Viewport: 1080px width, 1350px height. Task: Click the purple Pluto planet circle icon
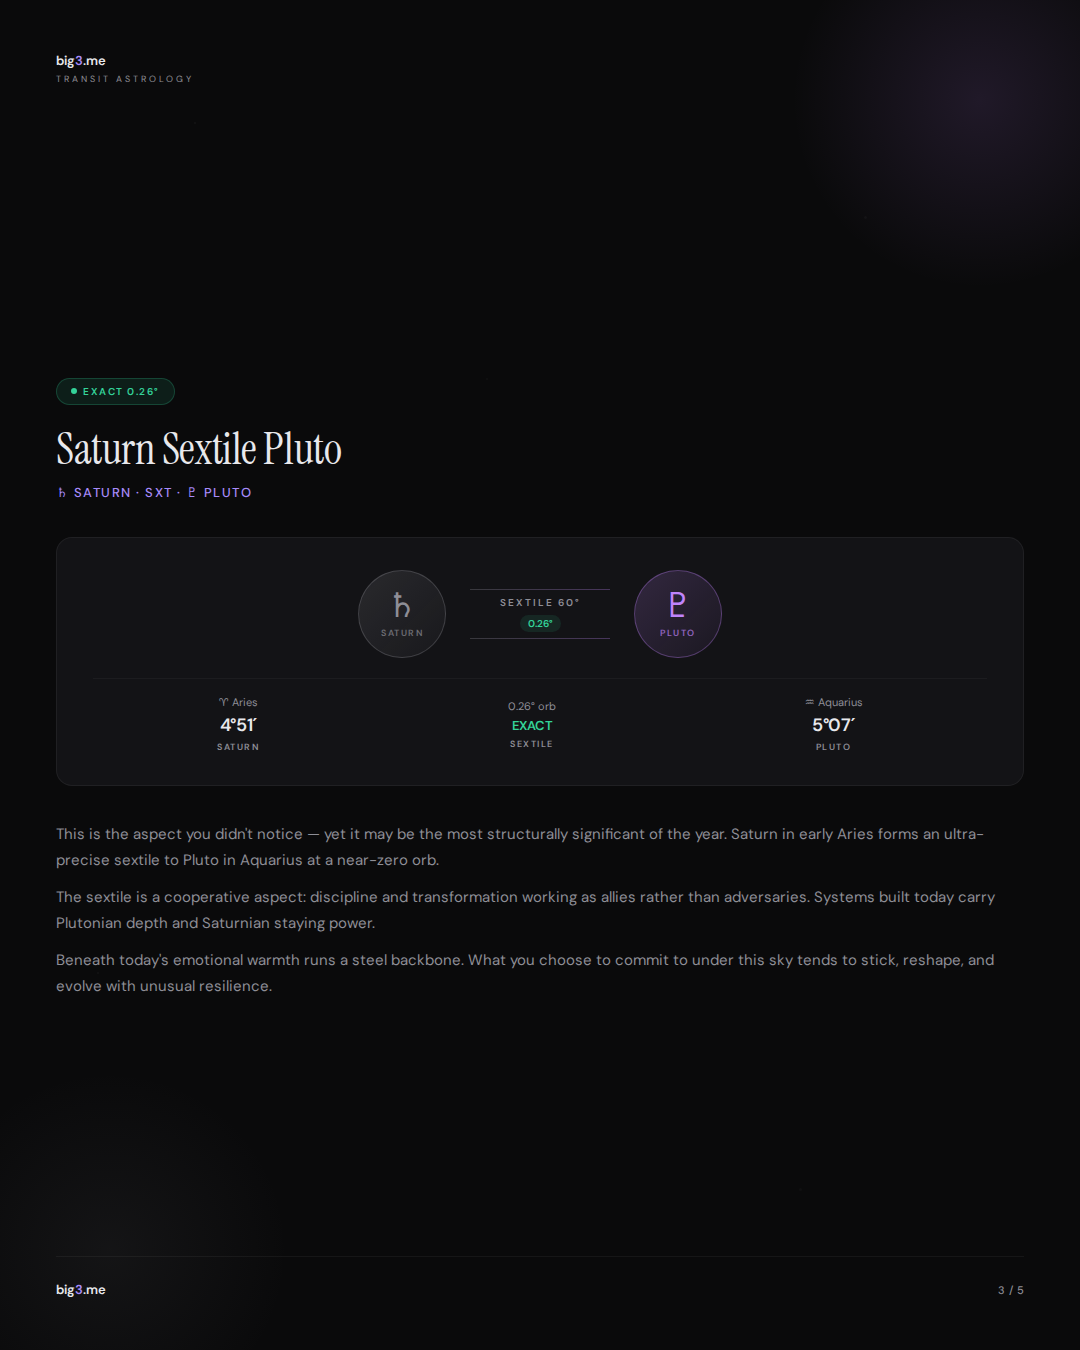click(x=678, y=613)
